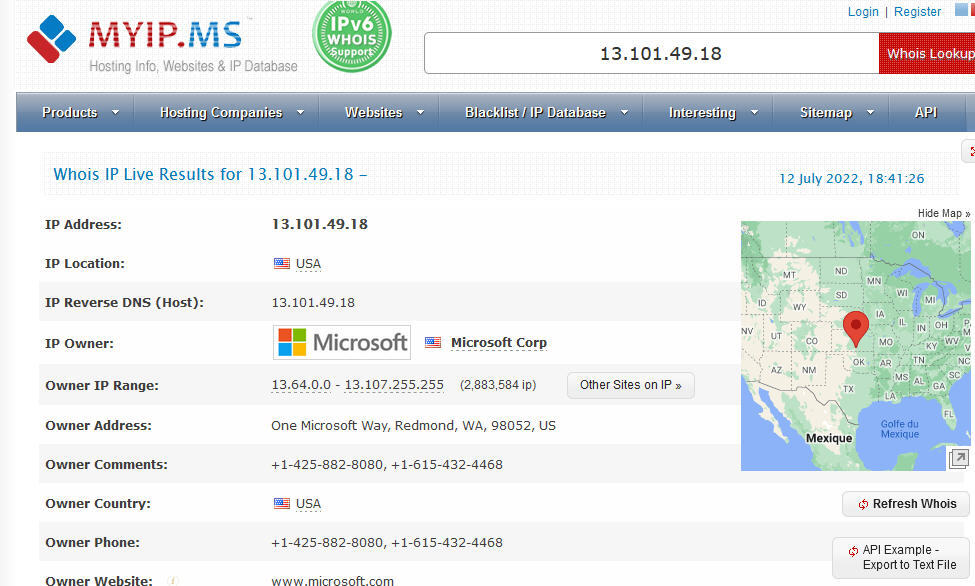Image resolution: width=975 pixels, height=586 pixels.
Task: Click the (2,883,584 ip) count text
Action: [x=498, y=385]
